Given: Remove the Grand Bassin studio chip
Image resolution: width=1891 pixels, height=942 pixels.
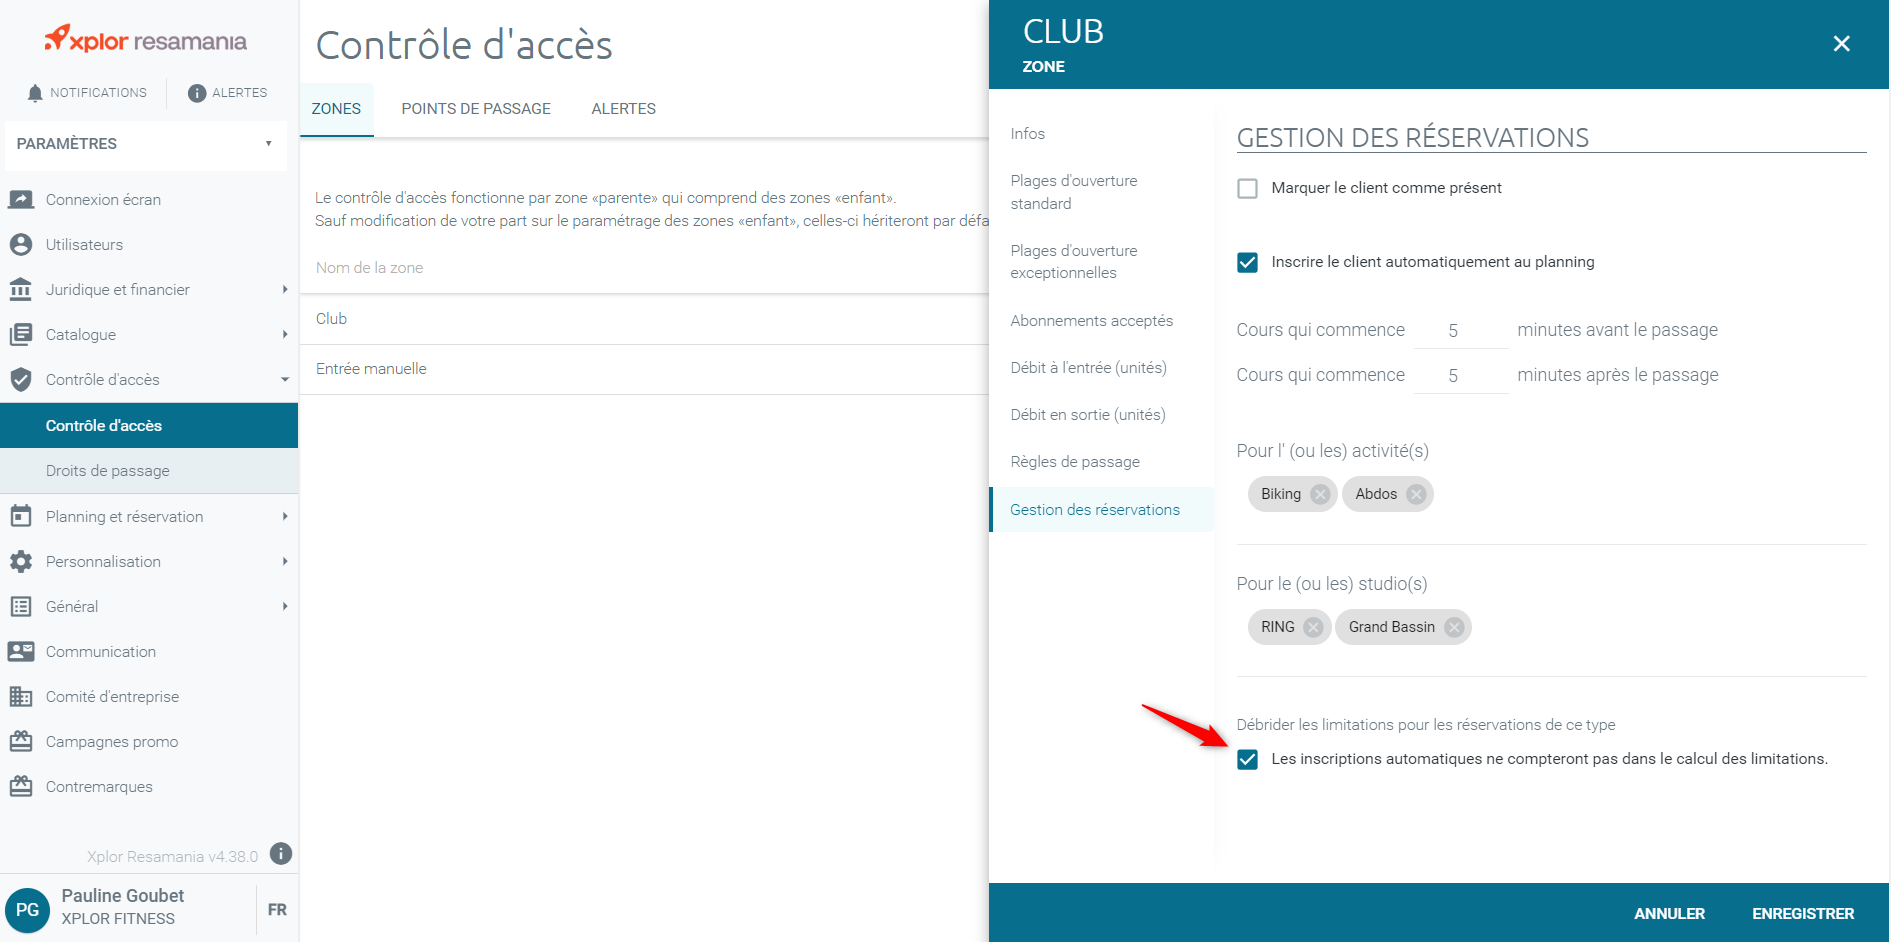Looking at the screenshot, I should (x=1454, y=627).
